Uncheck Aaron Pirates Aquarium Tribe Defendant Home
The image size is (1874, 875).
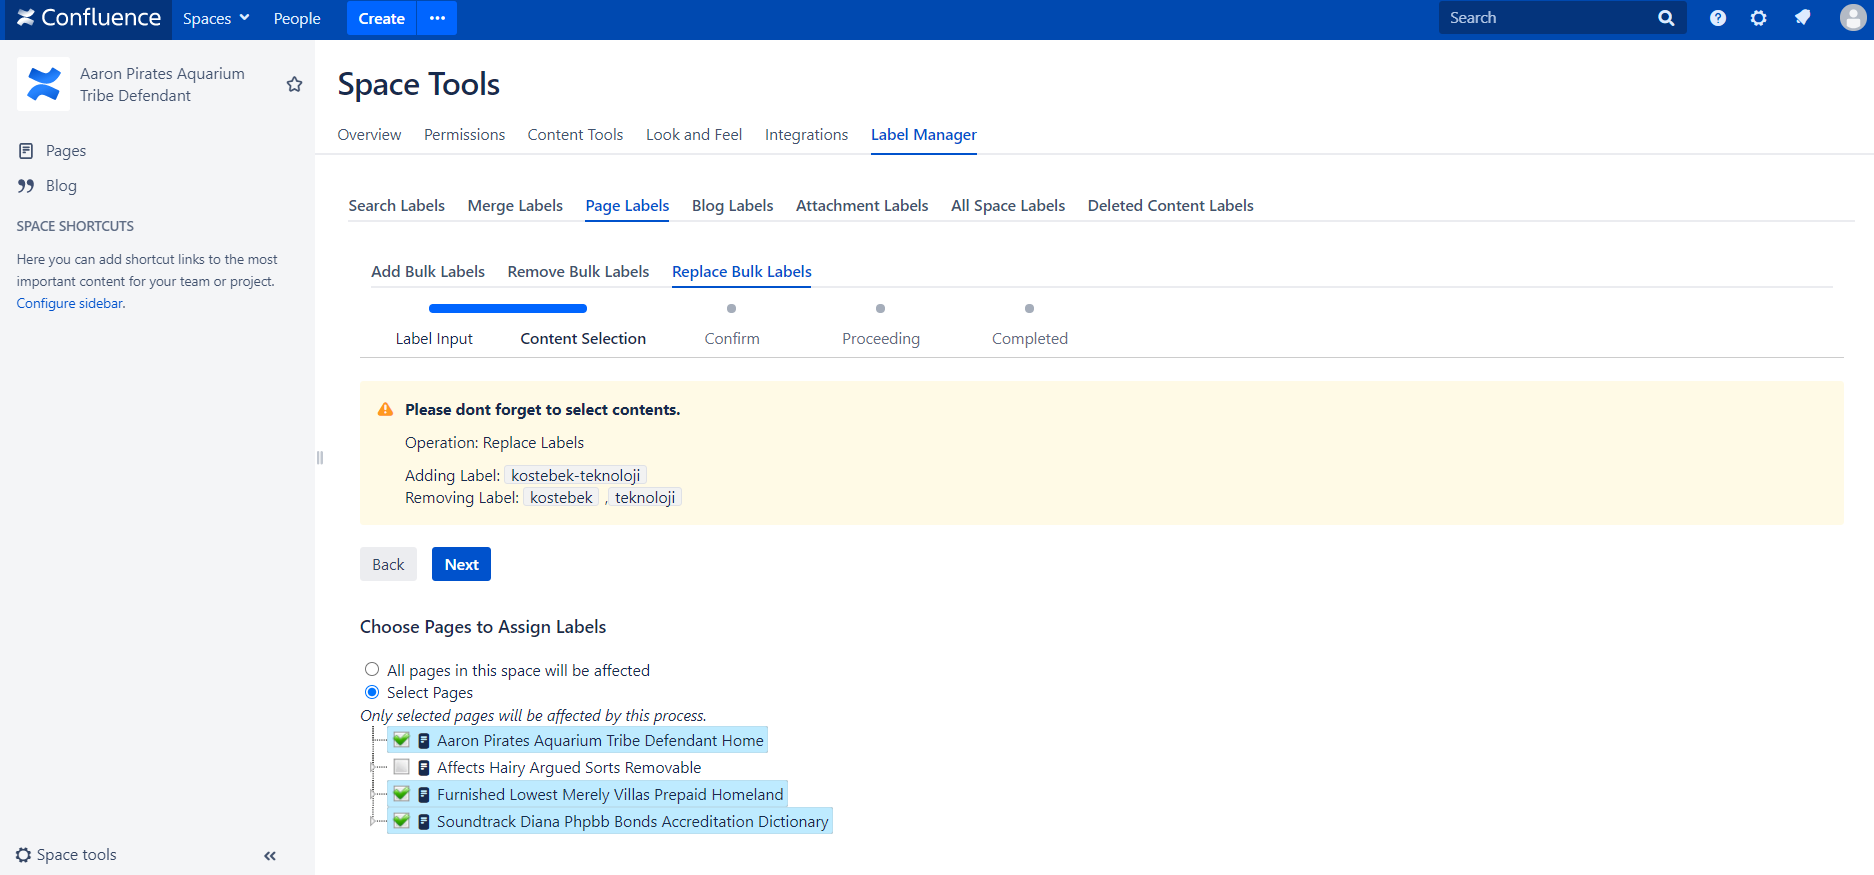point(401,740)
